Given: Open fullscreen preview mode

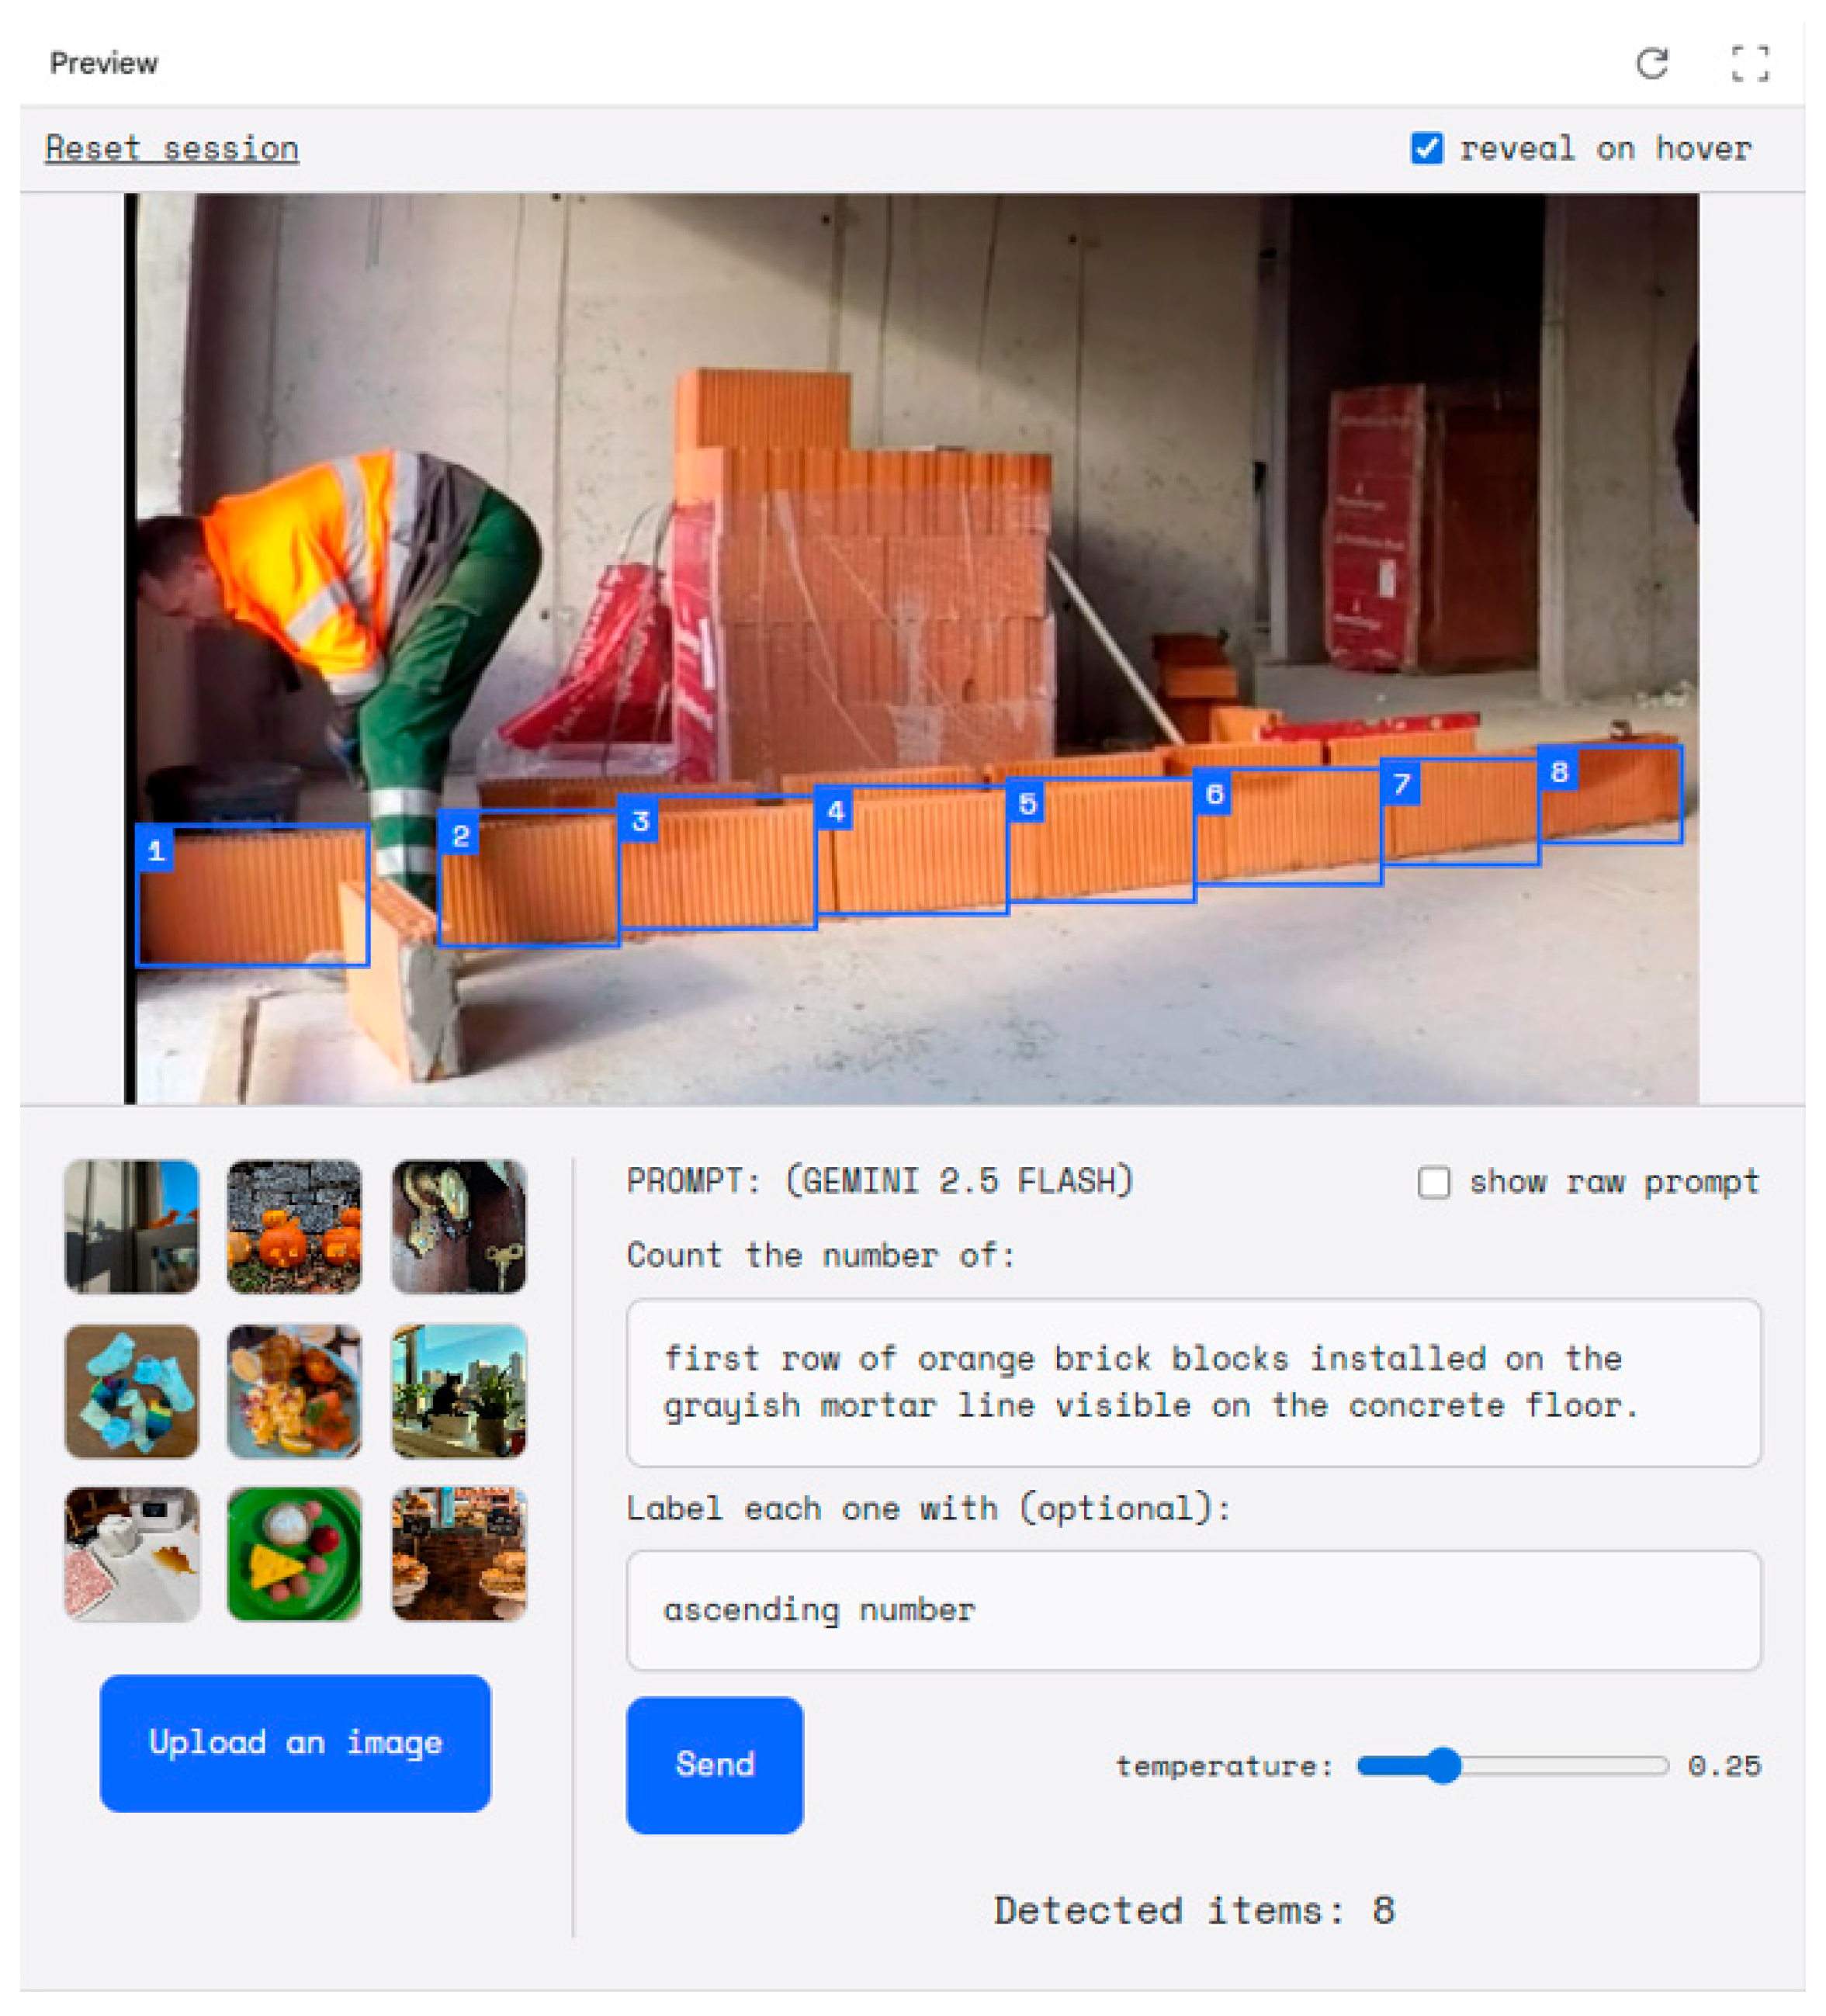Looking at the screenshot, I should click(1749, 63).
